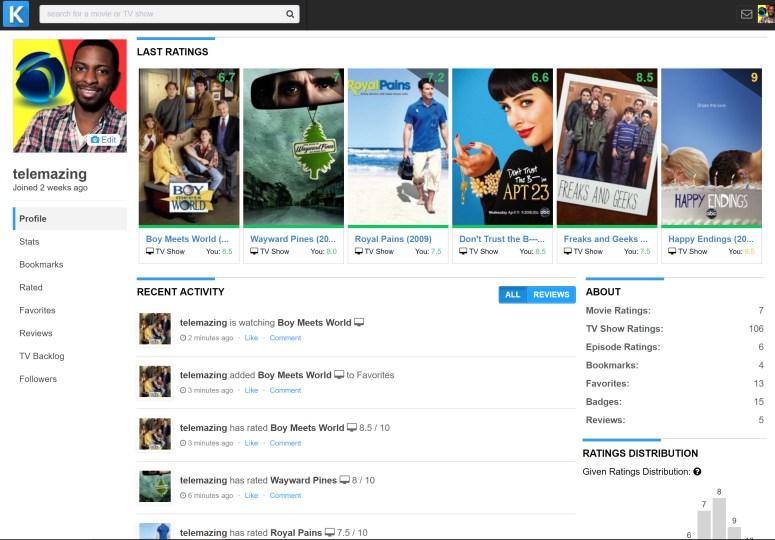
Task: Toggle the ALL activity filter
Action: (x=513, y=294)
